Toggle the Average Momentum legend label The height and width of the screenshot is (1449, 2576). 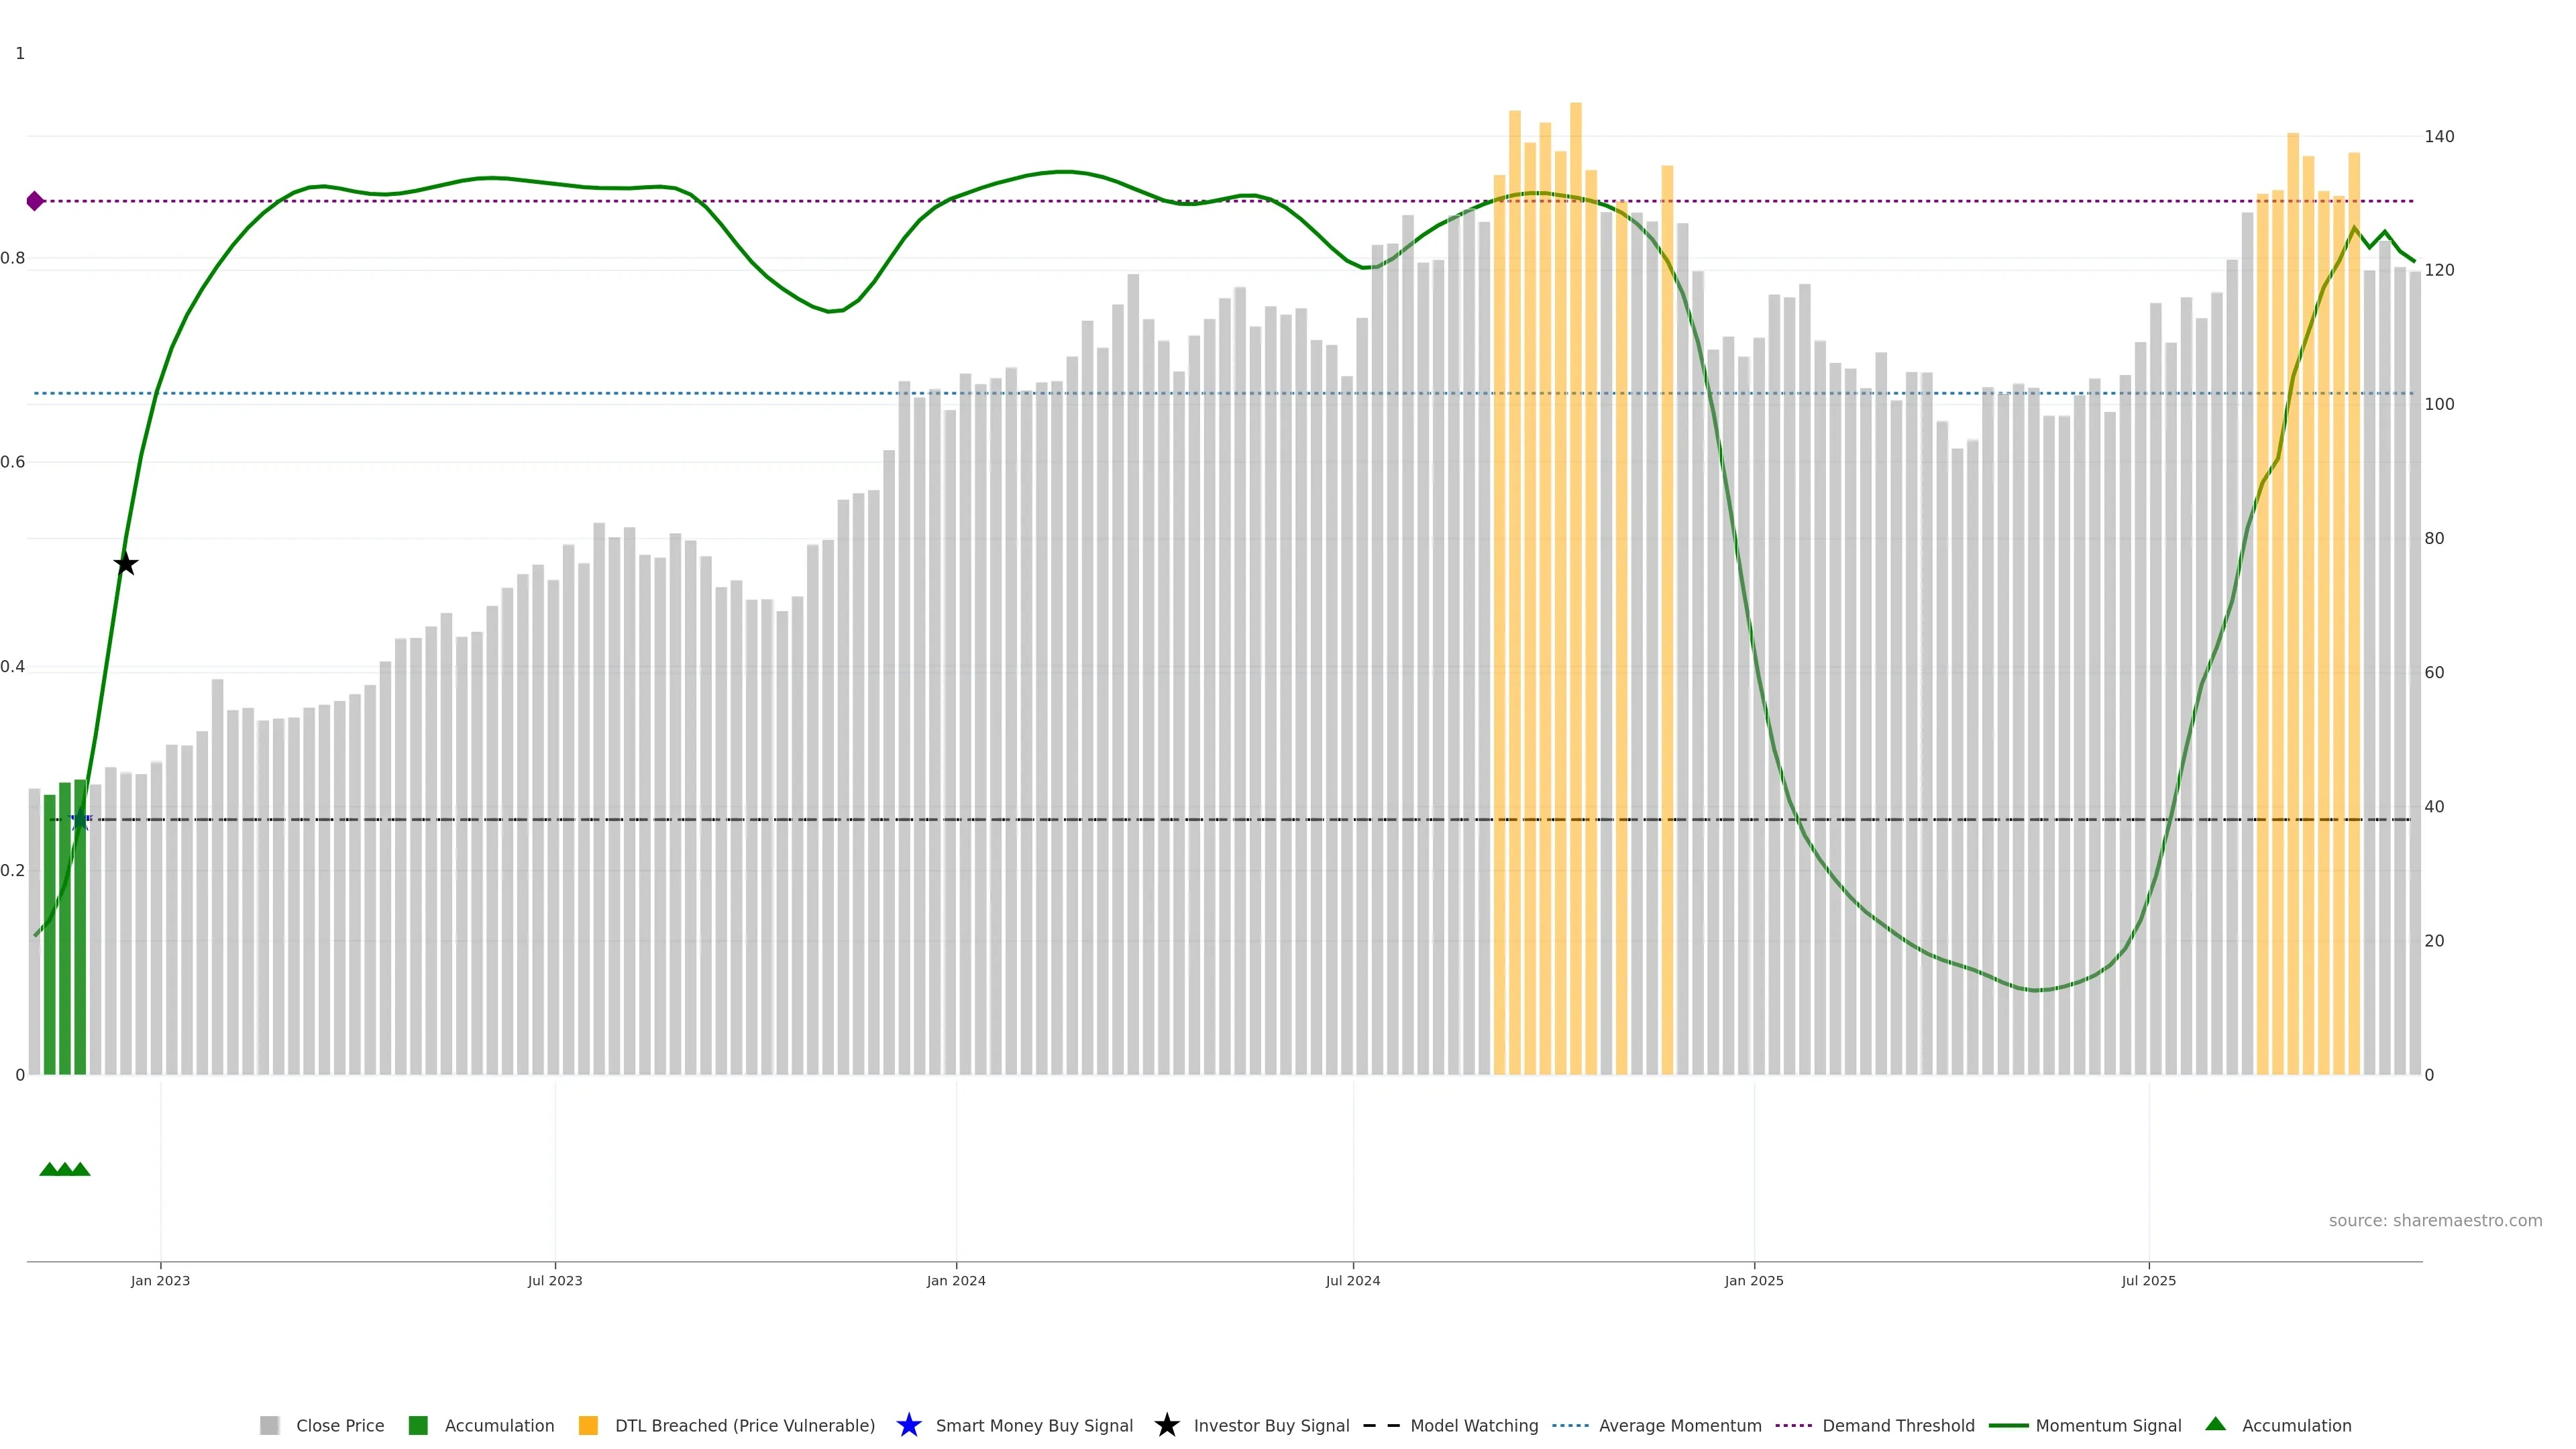pyautogui.click(x=1680, y=1425)
